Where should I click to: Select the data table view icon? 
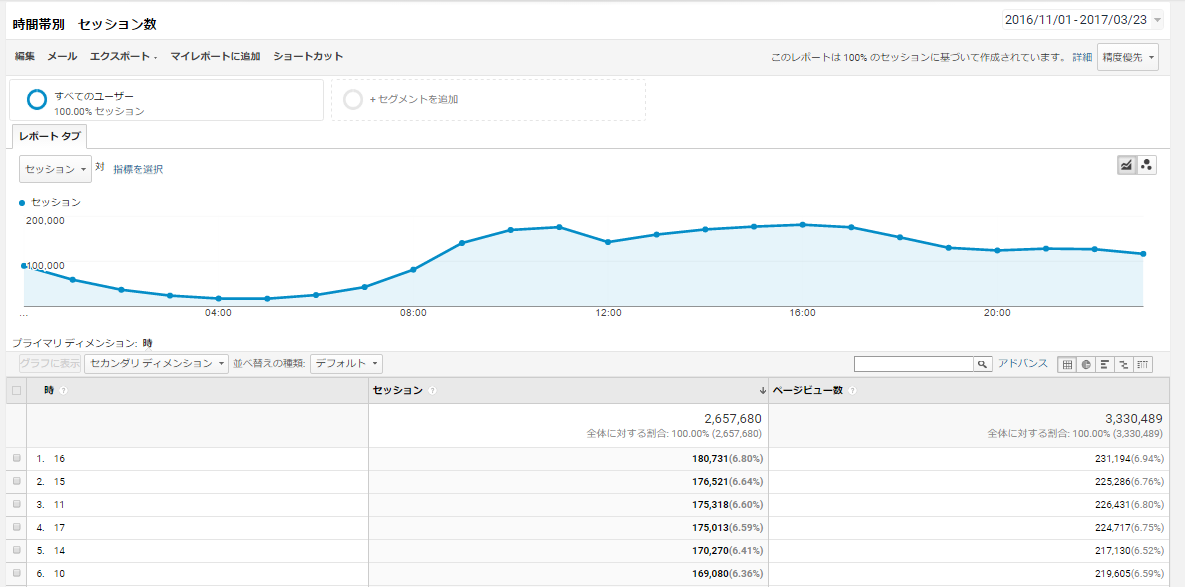click(1068, 364)
